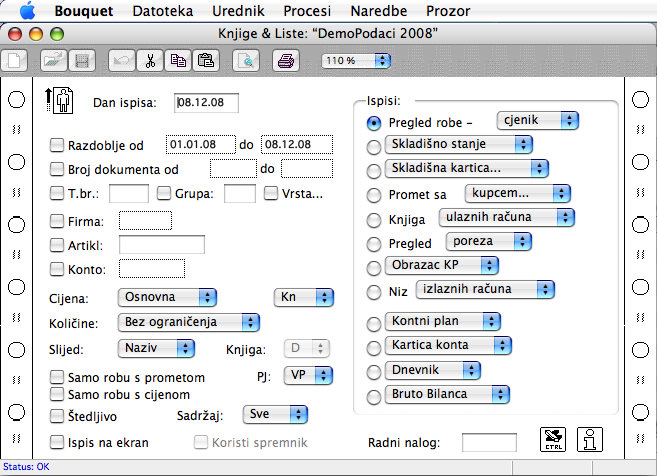This screenshot has height=476, width=657.
Task: Click the Artikl text field
Action: (x=162, y=245)
